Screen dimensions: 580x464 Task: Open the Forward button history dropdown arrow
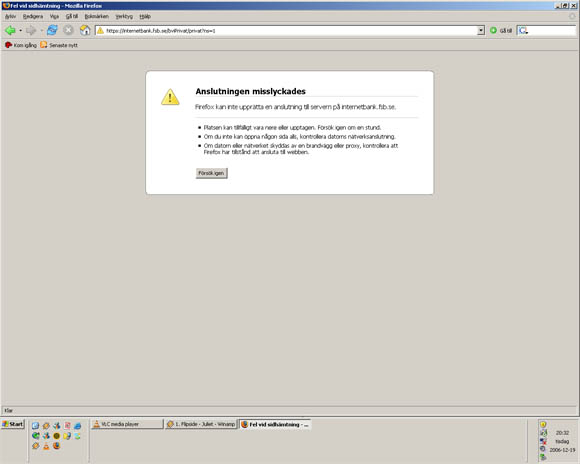pyautogui.click(x=41, y=30)
